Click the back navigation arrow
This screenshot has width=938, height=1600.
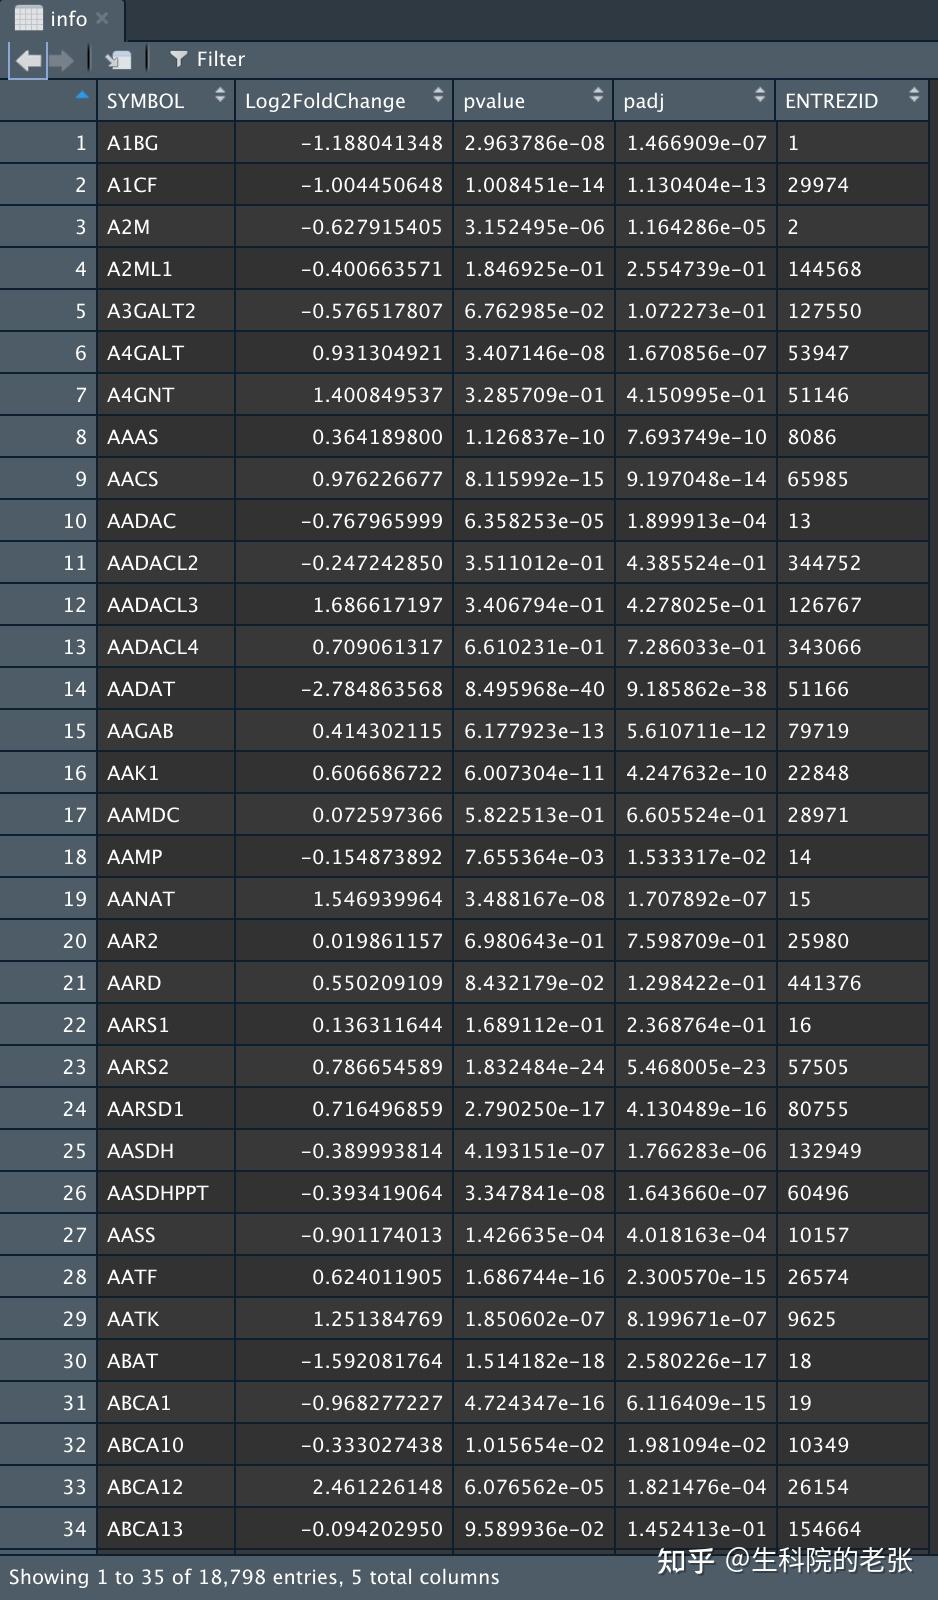coord(27,60)
